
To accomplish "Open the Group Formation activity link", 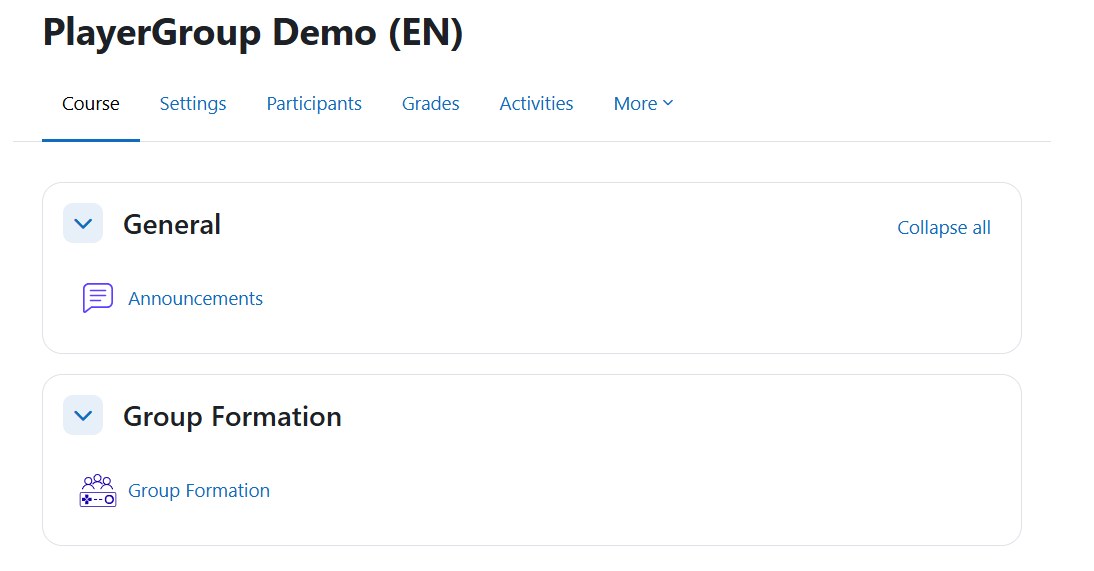I will pyautogui.click(x=199, y=491).
